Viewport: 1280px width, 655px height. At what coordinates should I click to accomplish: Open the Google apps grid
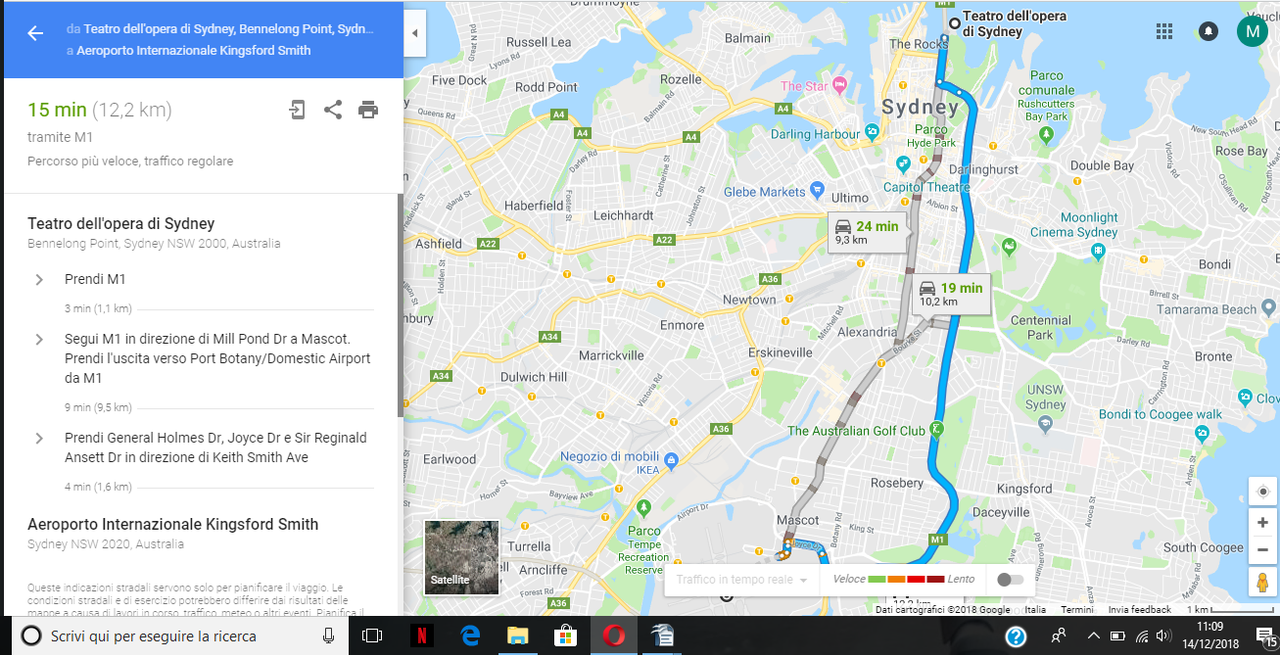[x=1164, y=31]
